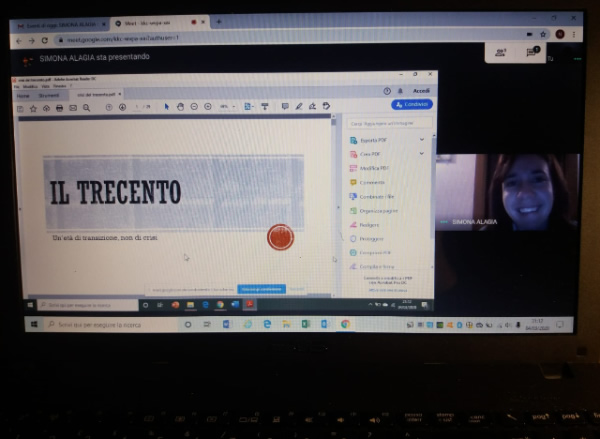
Task: Expand the Esporta PDF chevron
Action: click(422, 139)
